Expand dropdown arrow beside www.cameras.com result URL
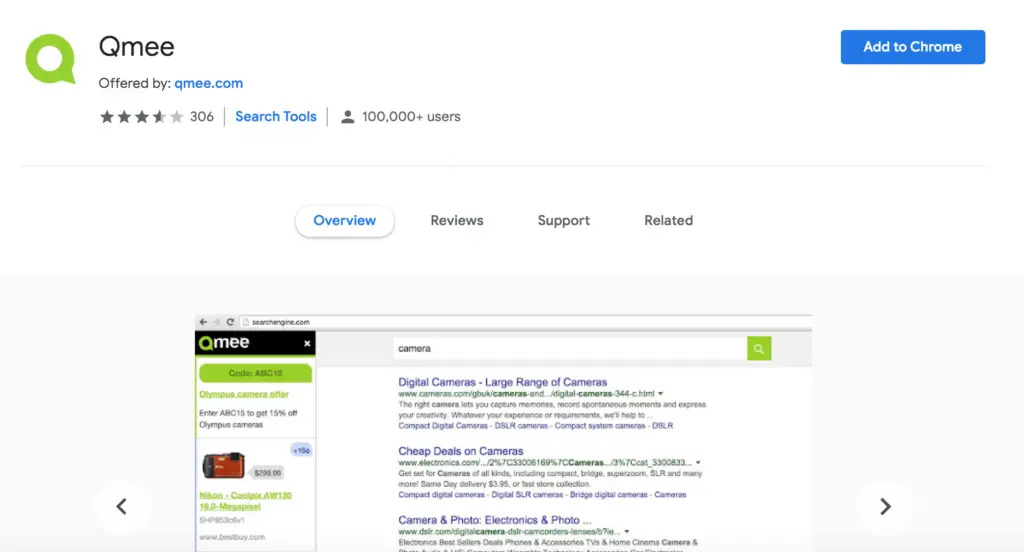The height and width of the screenshot is (552, 1024). 661,394
